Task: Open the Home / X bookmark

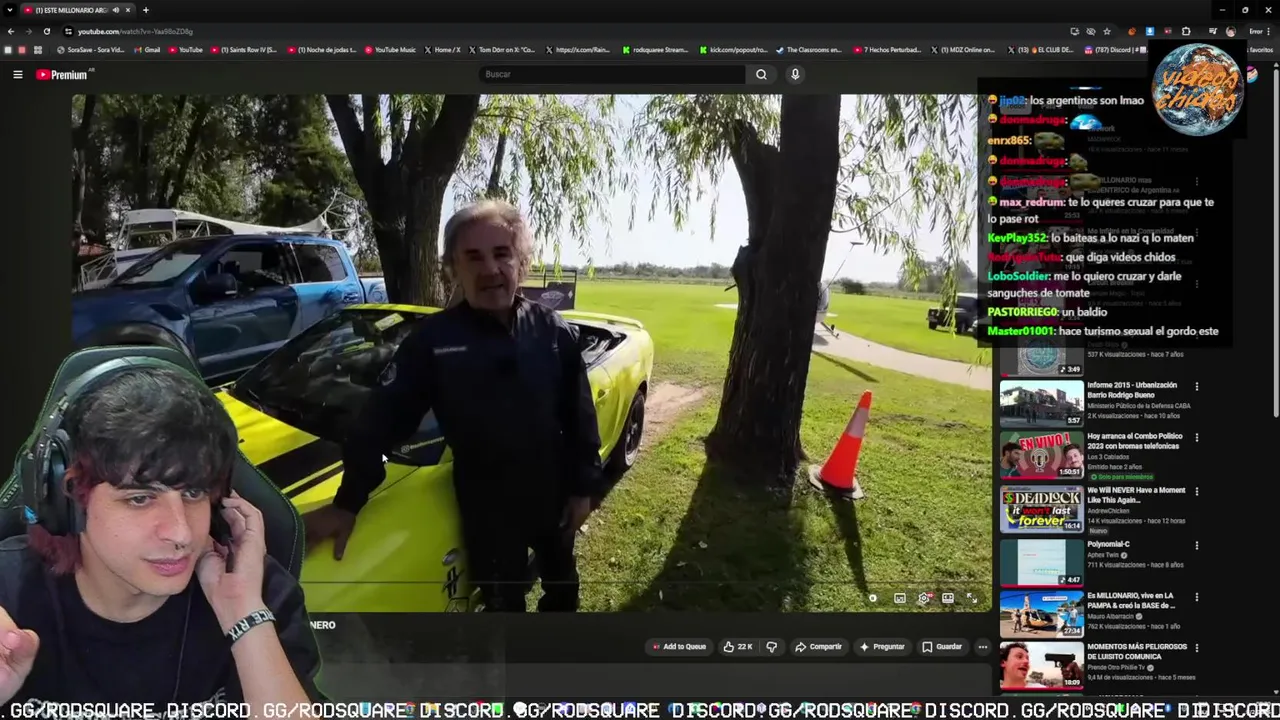Action: click(x=443, y=49)
